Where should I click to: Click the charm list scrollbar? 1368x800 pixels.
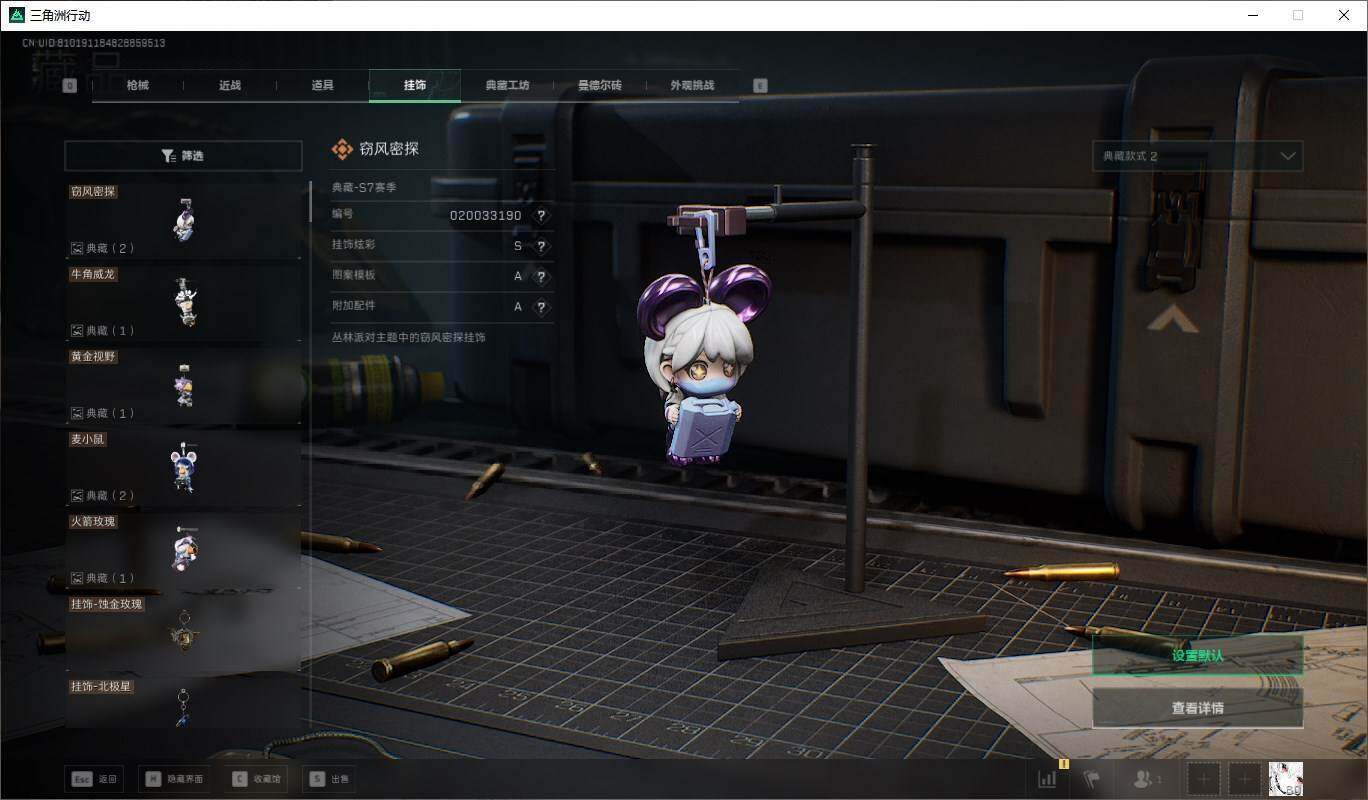tap(310, 200)
